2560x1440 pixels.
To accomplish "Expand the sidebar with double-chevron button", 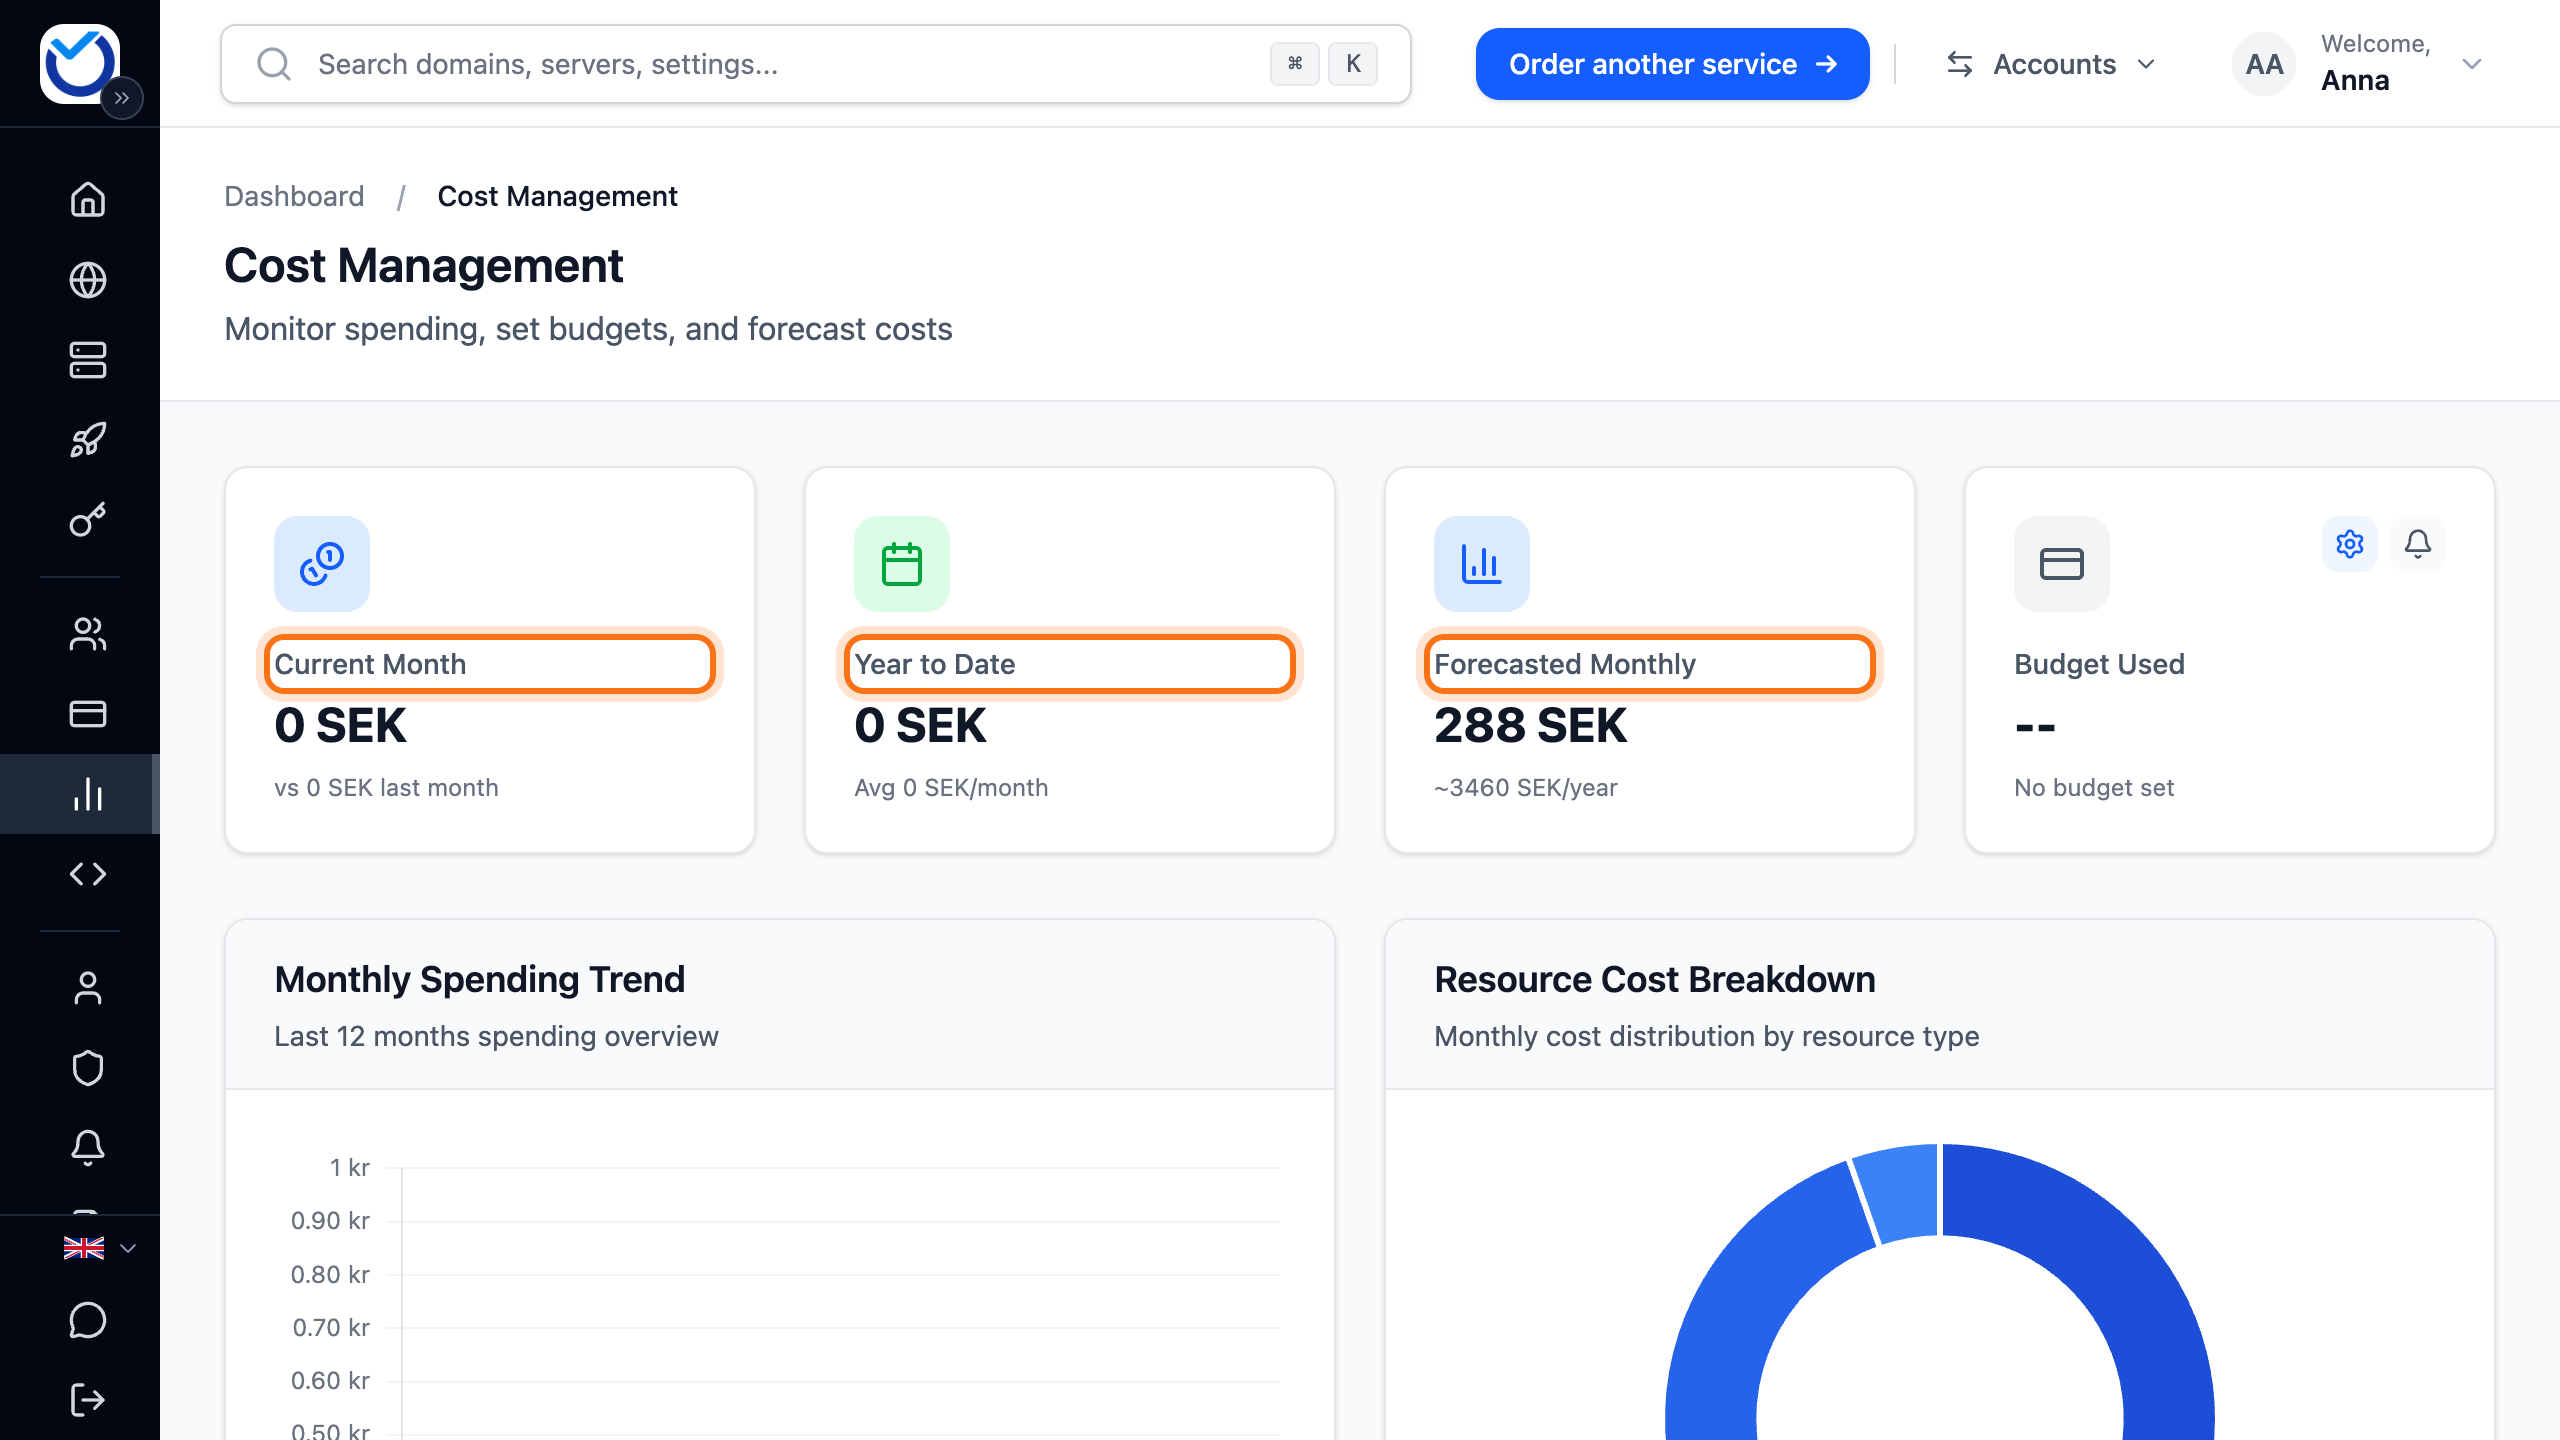I will pyautogui.click(x=122, y=98).
